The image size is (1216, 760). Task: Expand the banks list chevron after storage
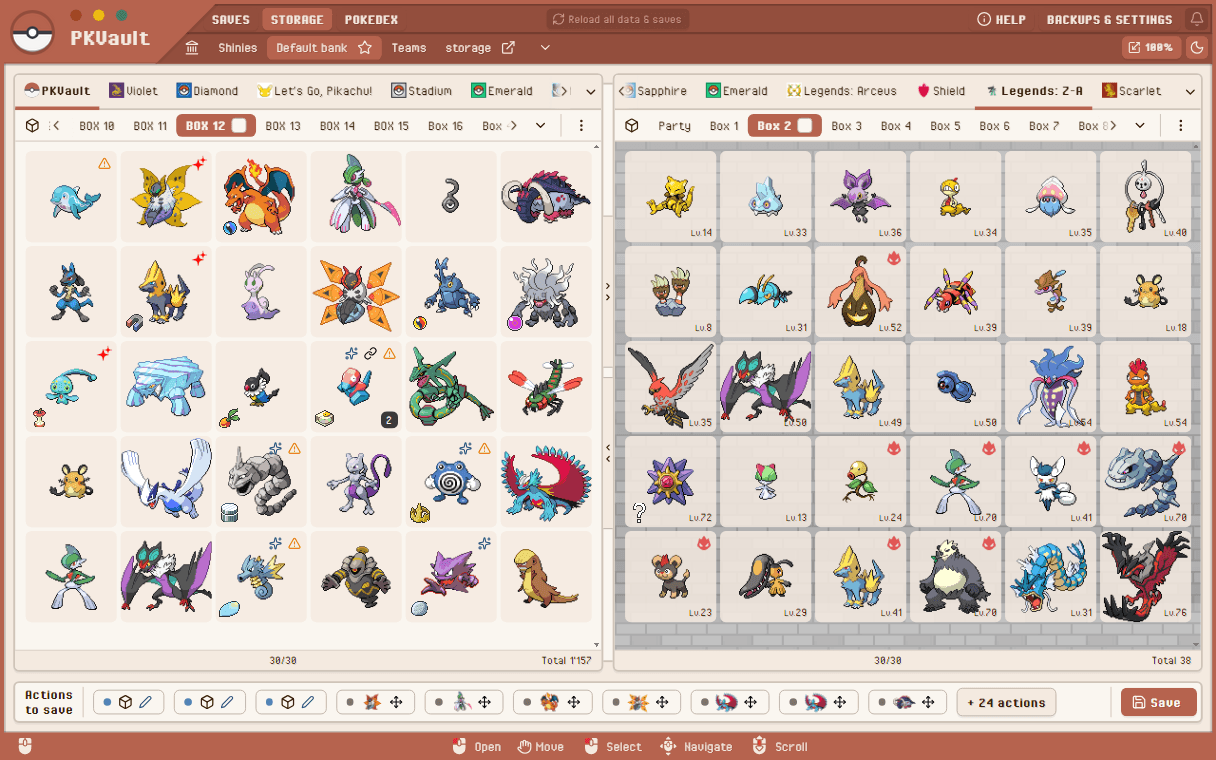point(545,47)
